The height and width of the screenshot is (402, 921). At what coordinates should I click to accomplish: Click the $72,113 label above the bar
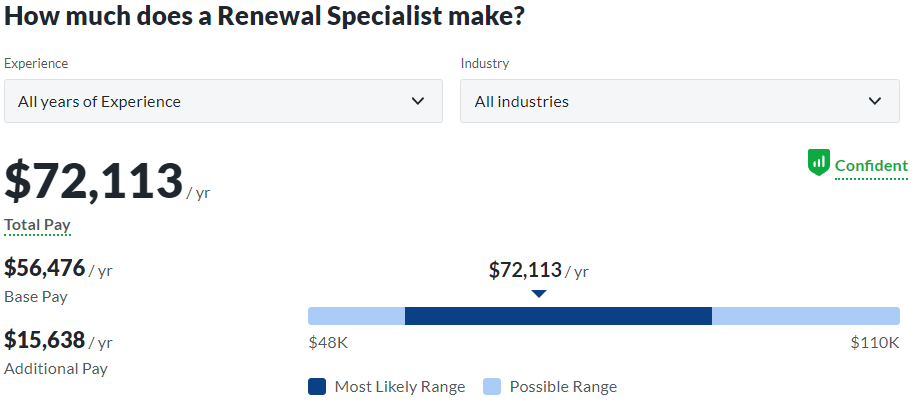pyautogui.click(x=525, y=270)
